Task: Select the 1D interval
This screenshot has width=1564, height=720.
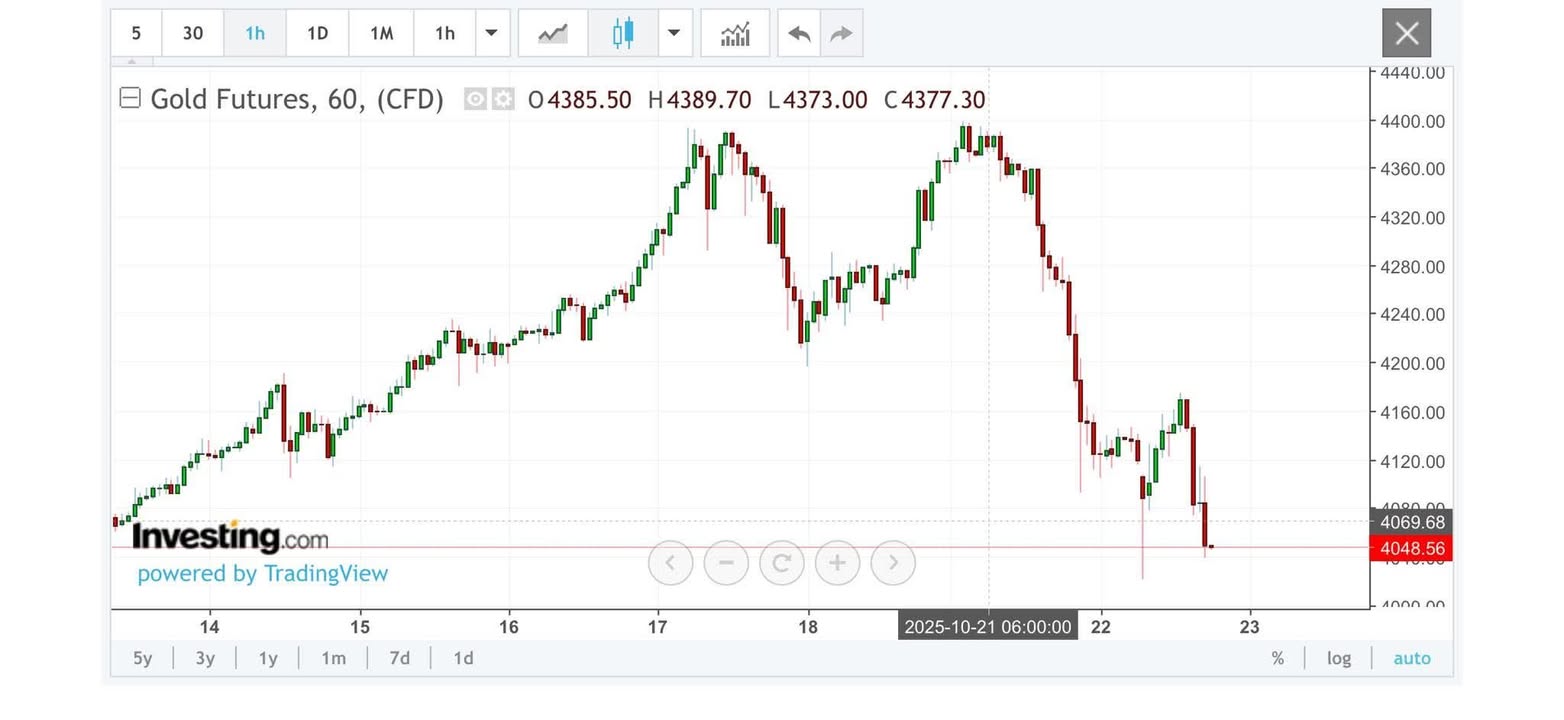Action: click(317, 33)
